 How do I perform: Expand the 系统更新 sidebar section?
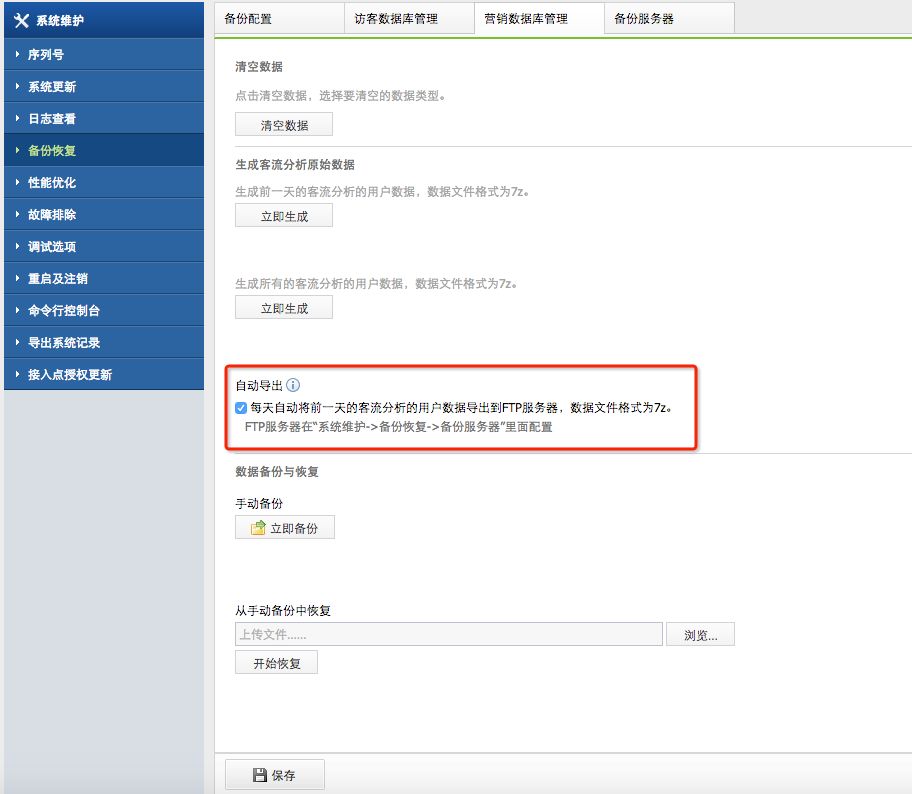tap(52, 87)
